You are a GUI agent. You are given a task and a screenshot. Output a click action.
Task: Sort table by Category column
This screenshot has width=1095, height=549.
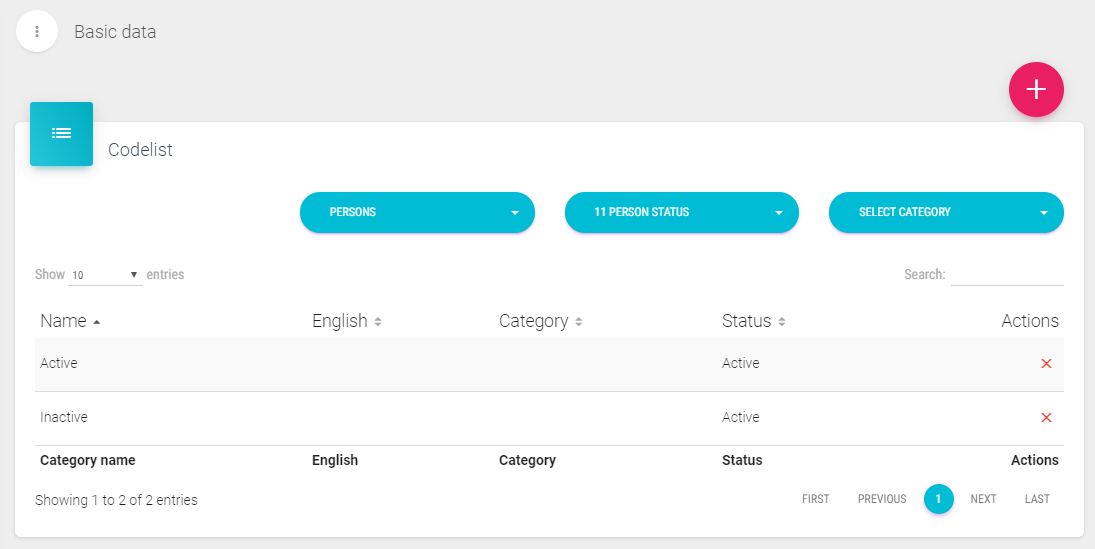click(x=579, y=322)
